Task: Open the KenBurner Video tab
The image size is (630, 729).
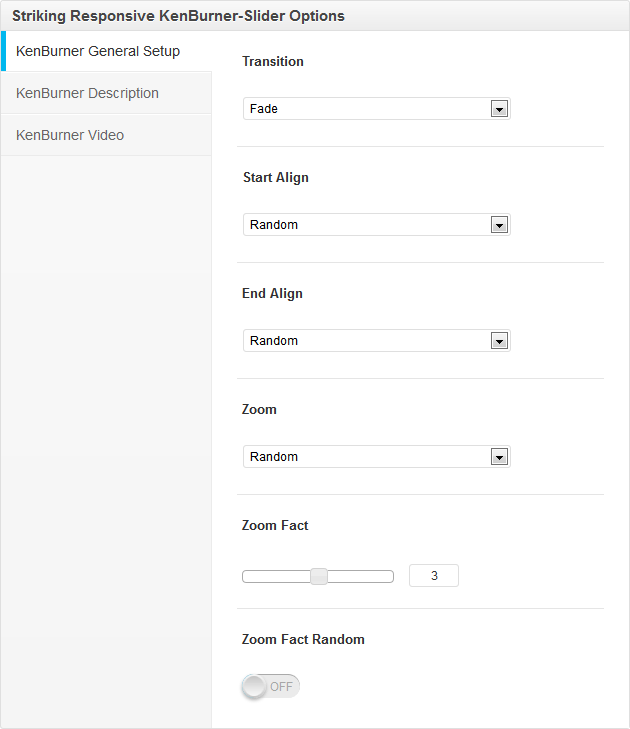Action: 70,135
